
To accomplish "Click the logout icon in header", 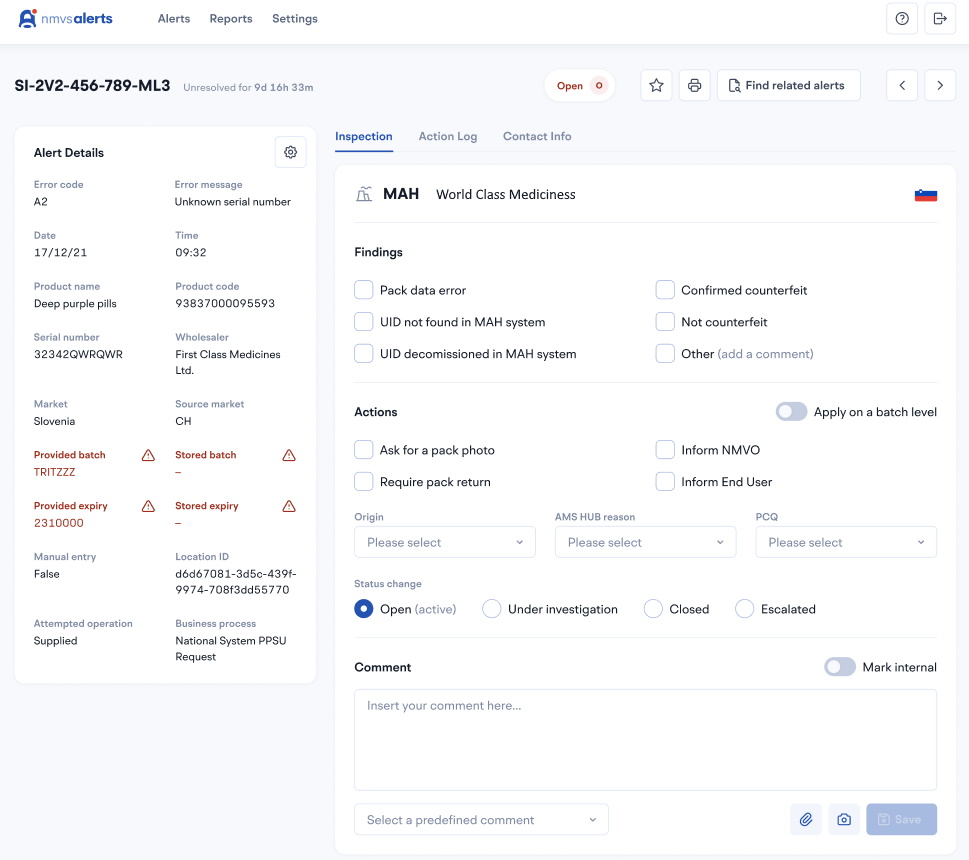I will click(x=940, y=19).
